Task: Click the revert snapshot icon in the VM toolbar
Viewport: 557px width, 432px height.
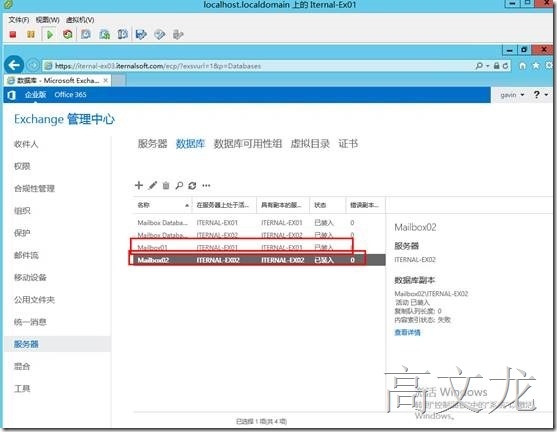Action: click(104, 34)
